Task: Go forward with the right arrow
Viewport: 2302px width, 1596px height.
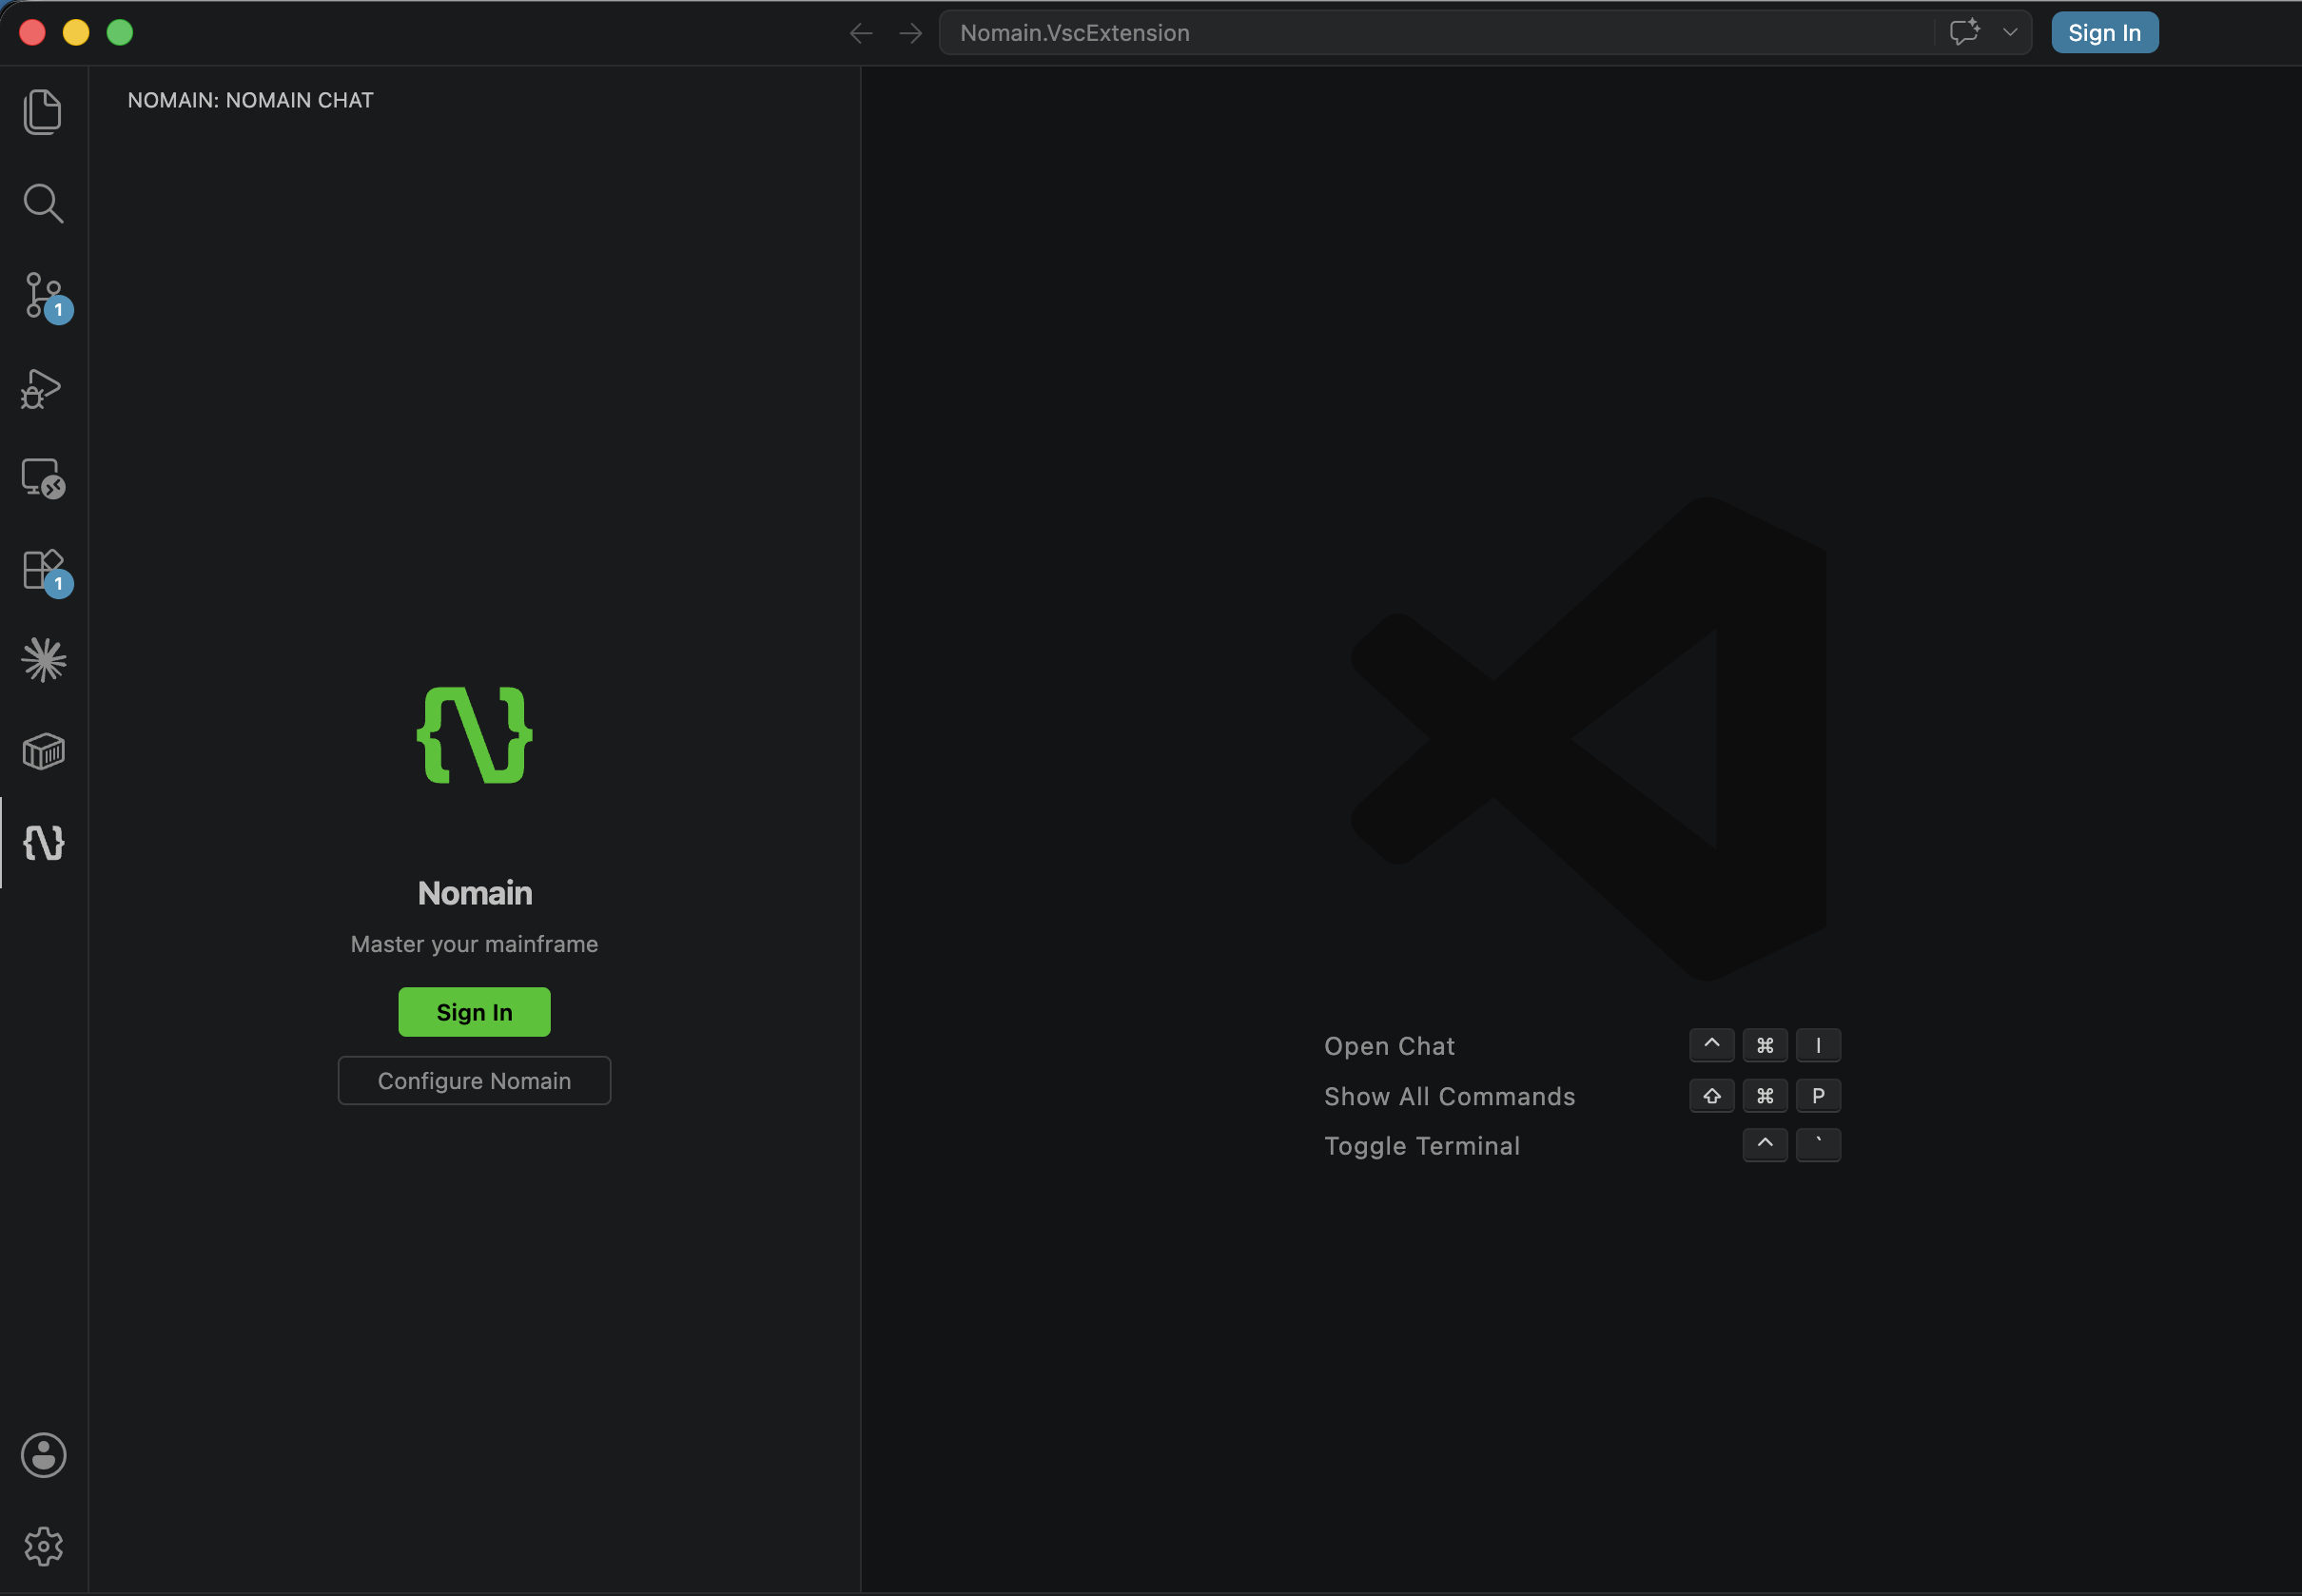Action: [910, 33]
